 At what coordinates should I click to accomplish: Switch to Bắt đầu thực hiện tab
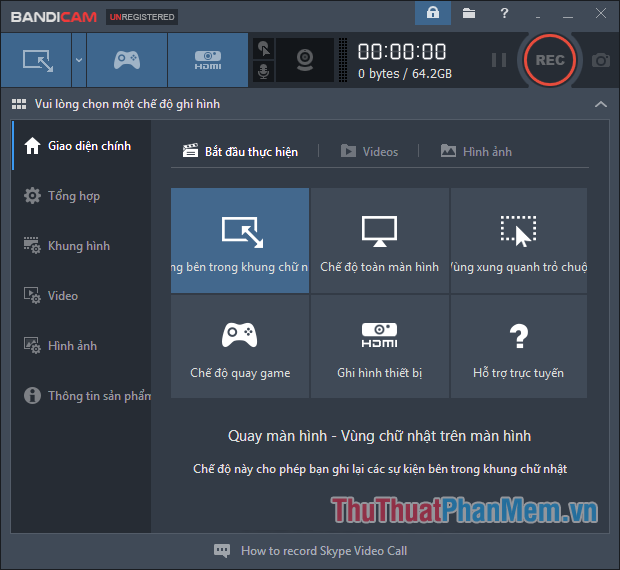pyautogui.click(x=240, y=151)
